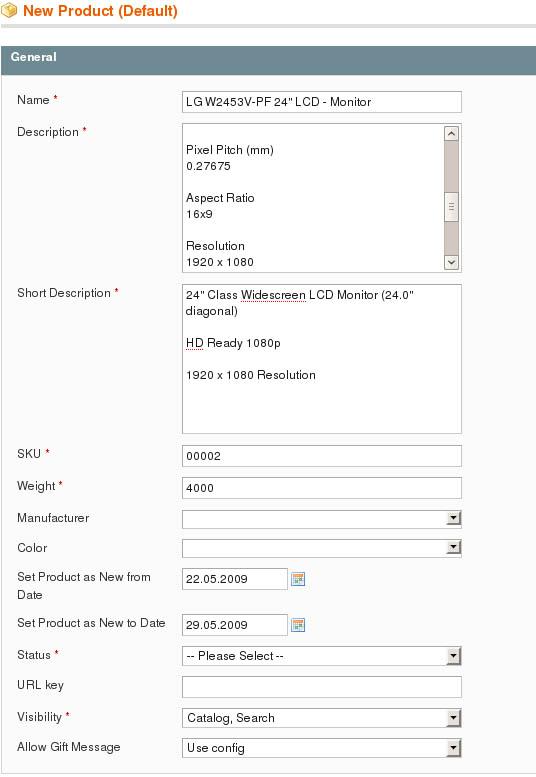
Task: Click Description scrollbar down arrow
Action: point(451,262)
